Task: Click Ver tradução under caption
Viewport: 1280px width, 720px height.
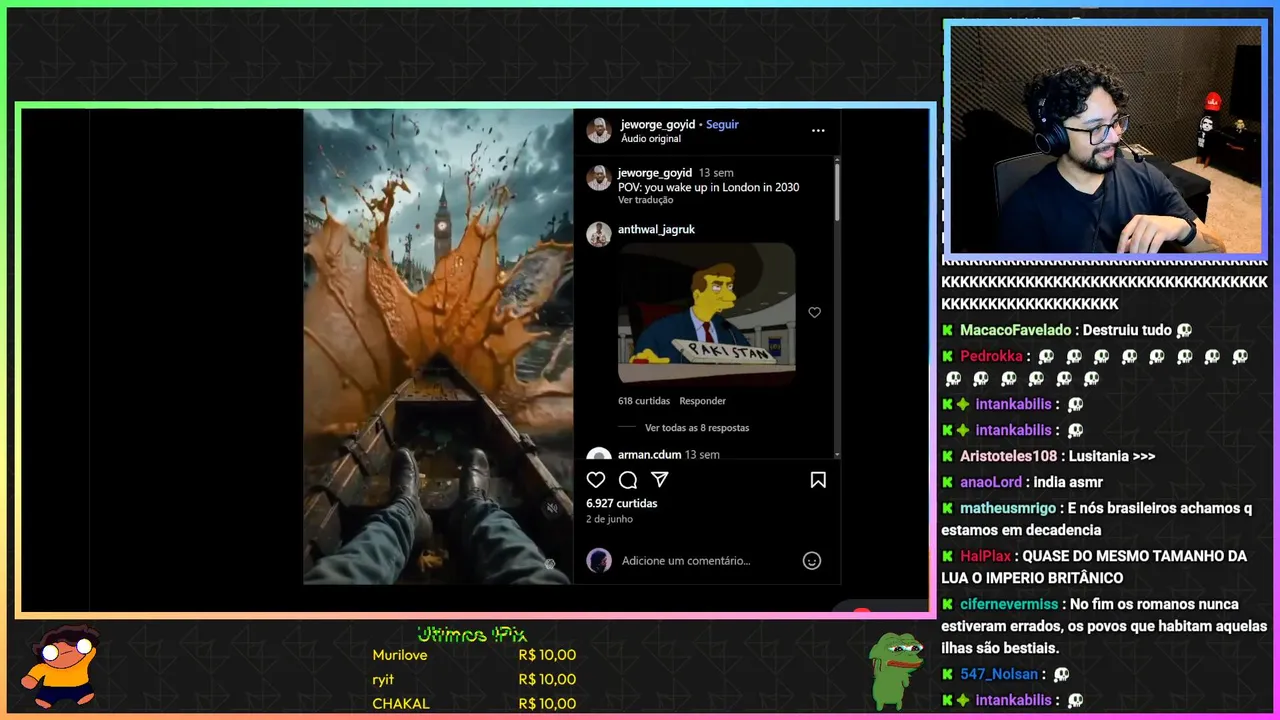Action: 645,200
